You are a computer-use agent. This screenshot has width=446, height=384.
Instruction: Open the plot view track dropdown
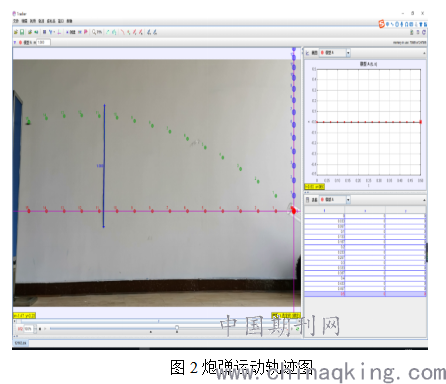pos(348,53)
